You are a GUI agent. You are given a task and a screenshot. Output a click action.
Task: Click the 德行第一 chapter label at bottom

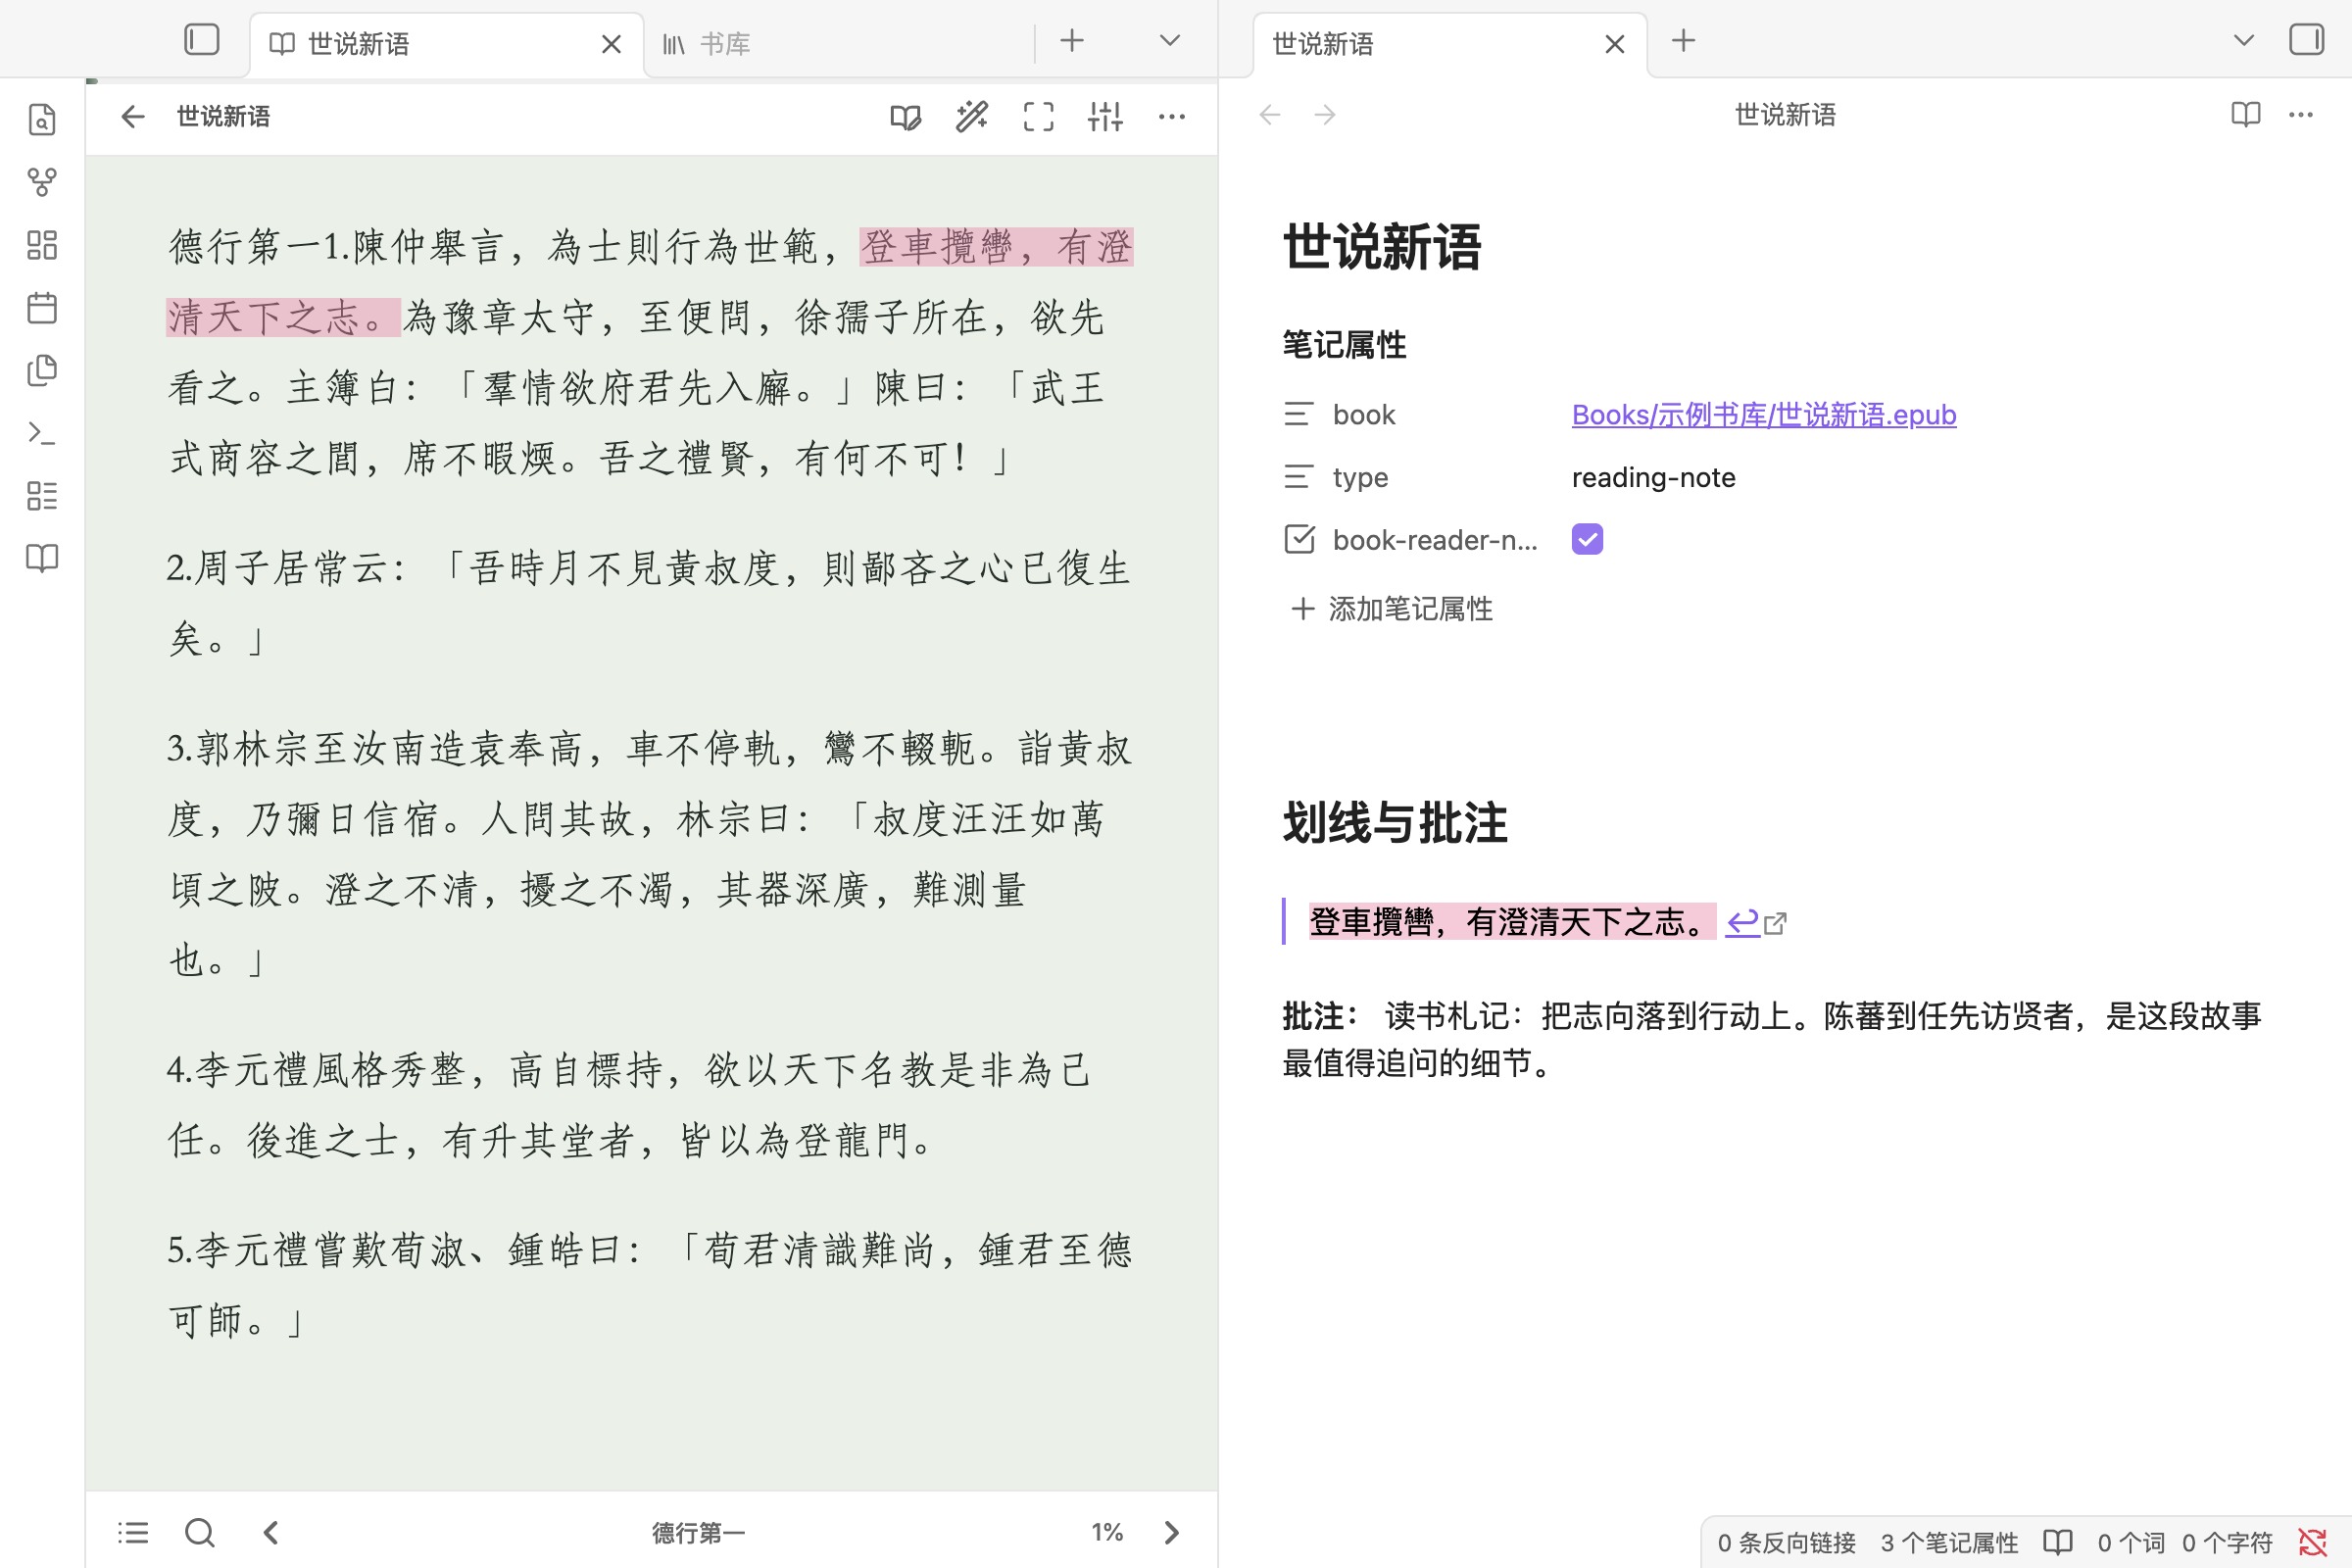coord(698,1532)
